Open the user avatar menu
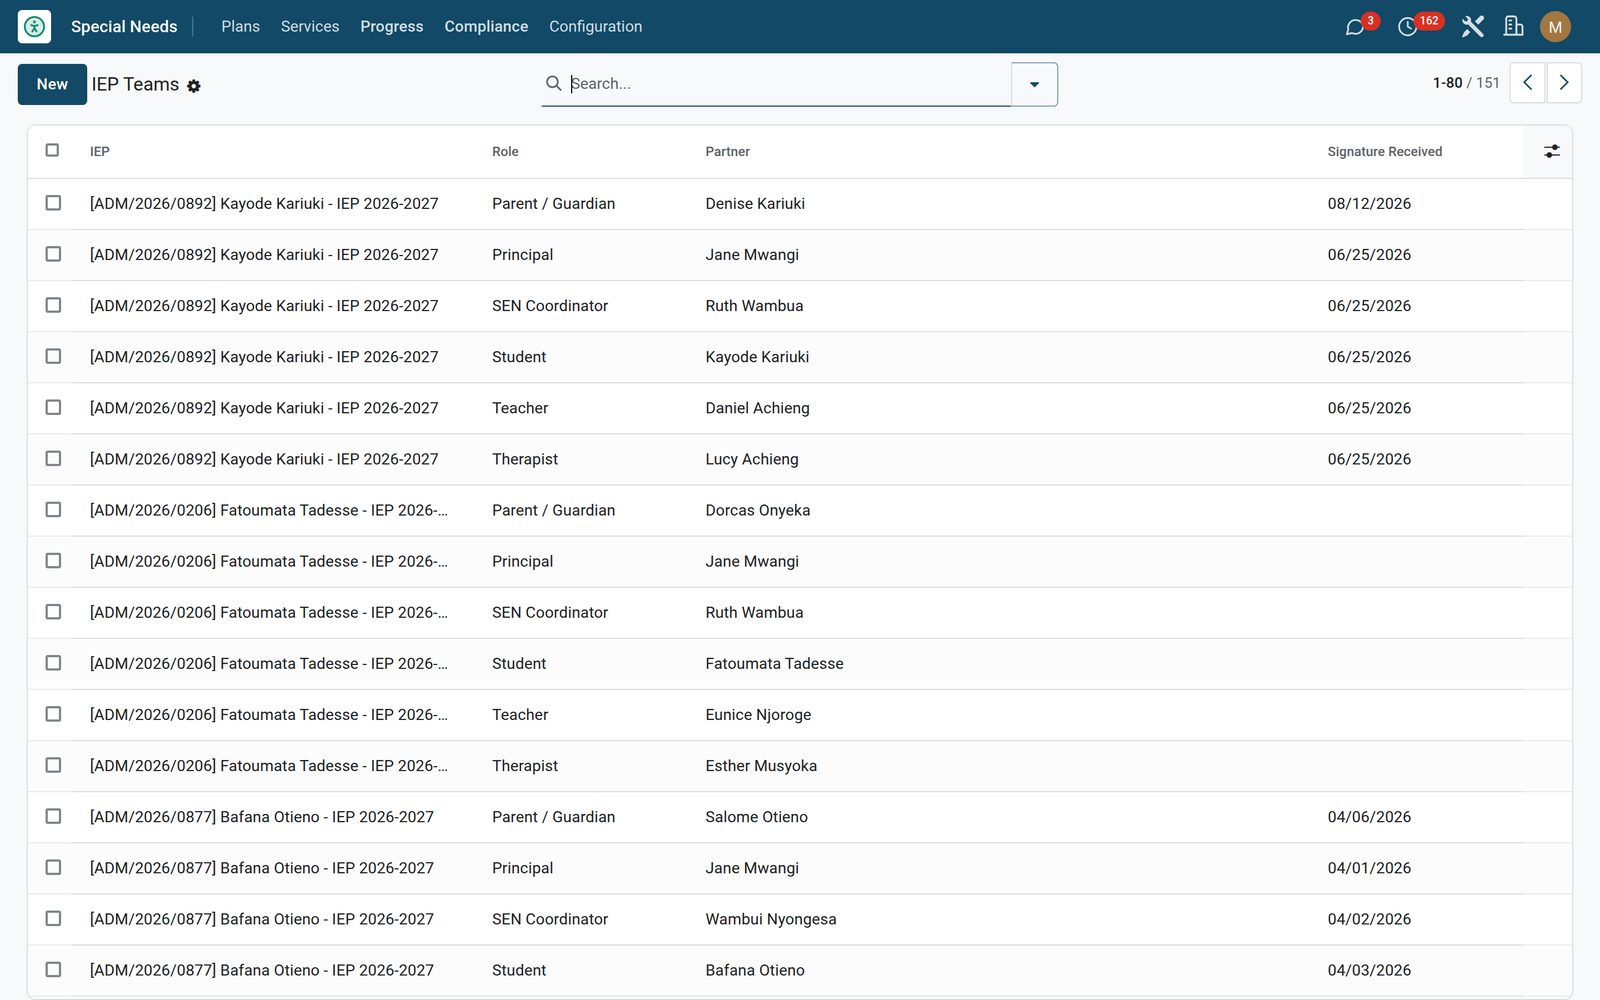This screenshot has height=1000, width=1600. 1555,27
